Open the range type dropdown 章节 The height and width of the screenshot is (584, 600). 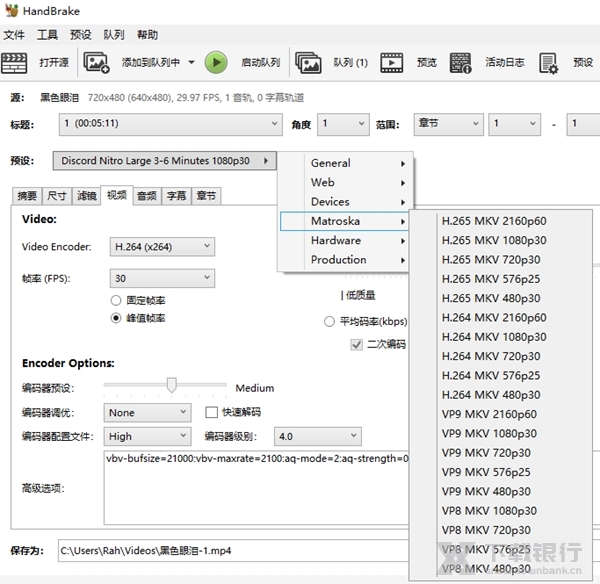point(448,124)
